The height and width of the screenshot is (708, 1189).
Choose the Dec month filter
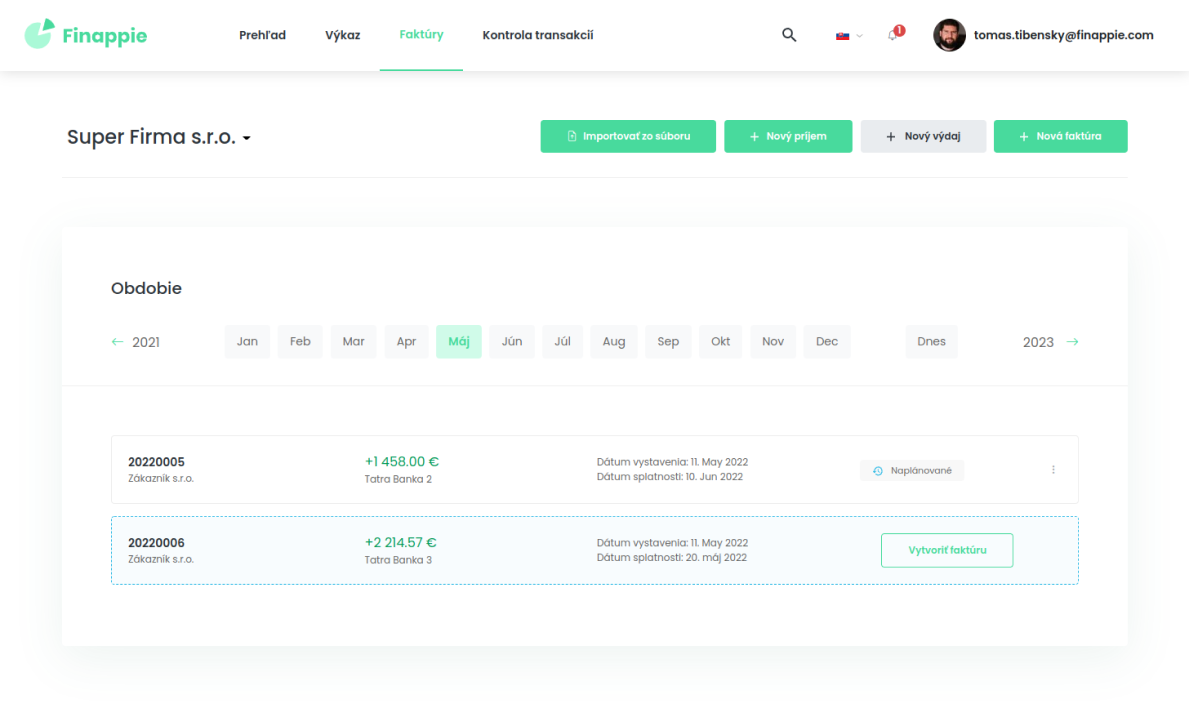click(827, 342)
